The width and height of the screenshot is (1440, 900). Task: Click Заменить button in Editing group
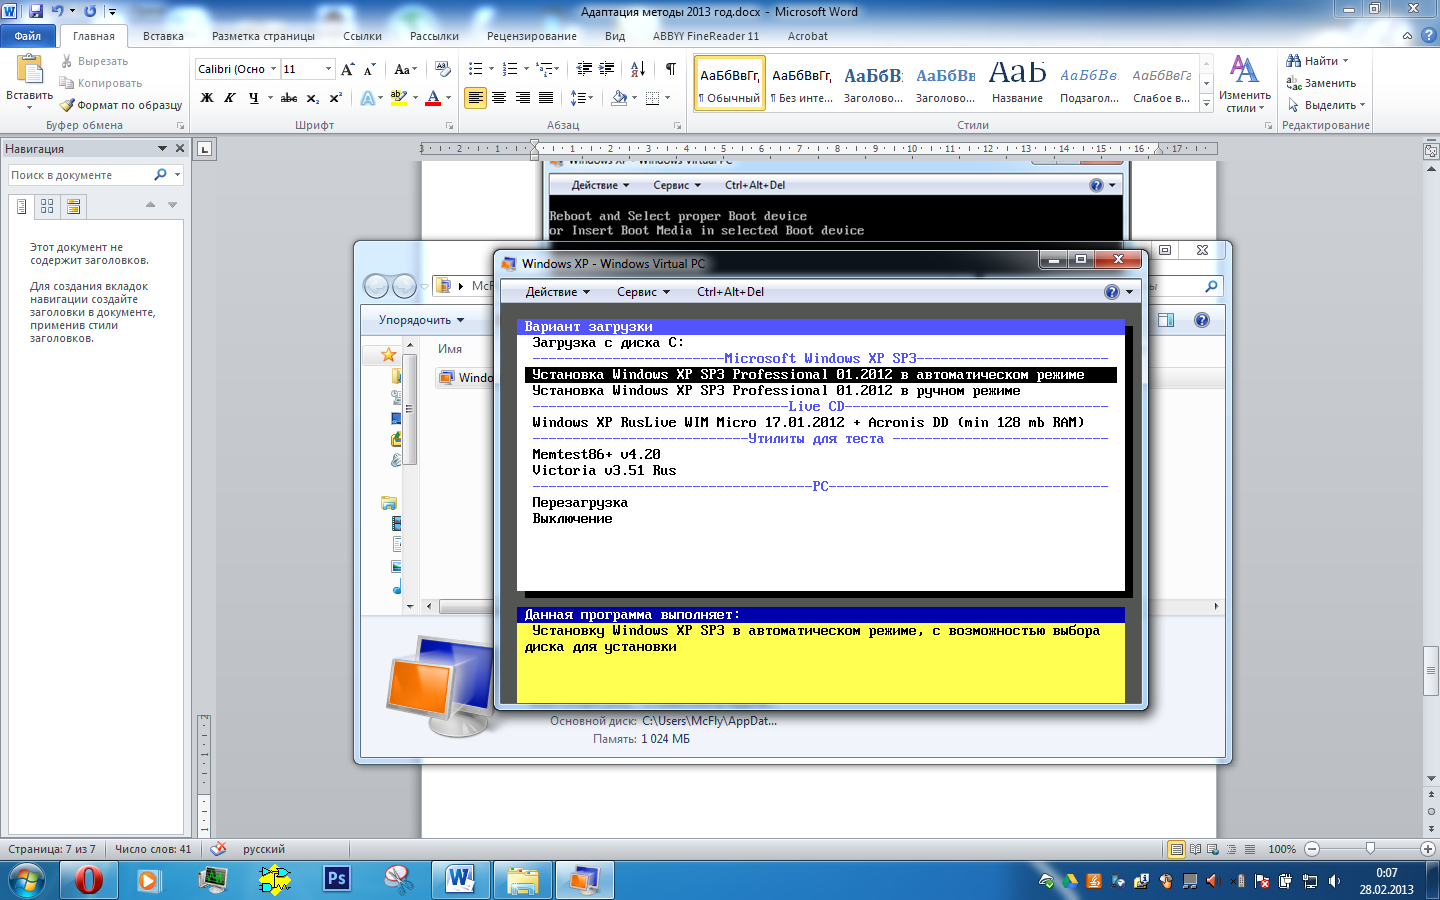1321,83
